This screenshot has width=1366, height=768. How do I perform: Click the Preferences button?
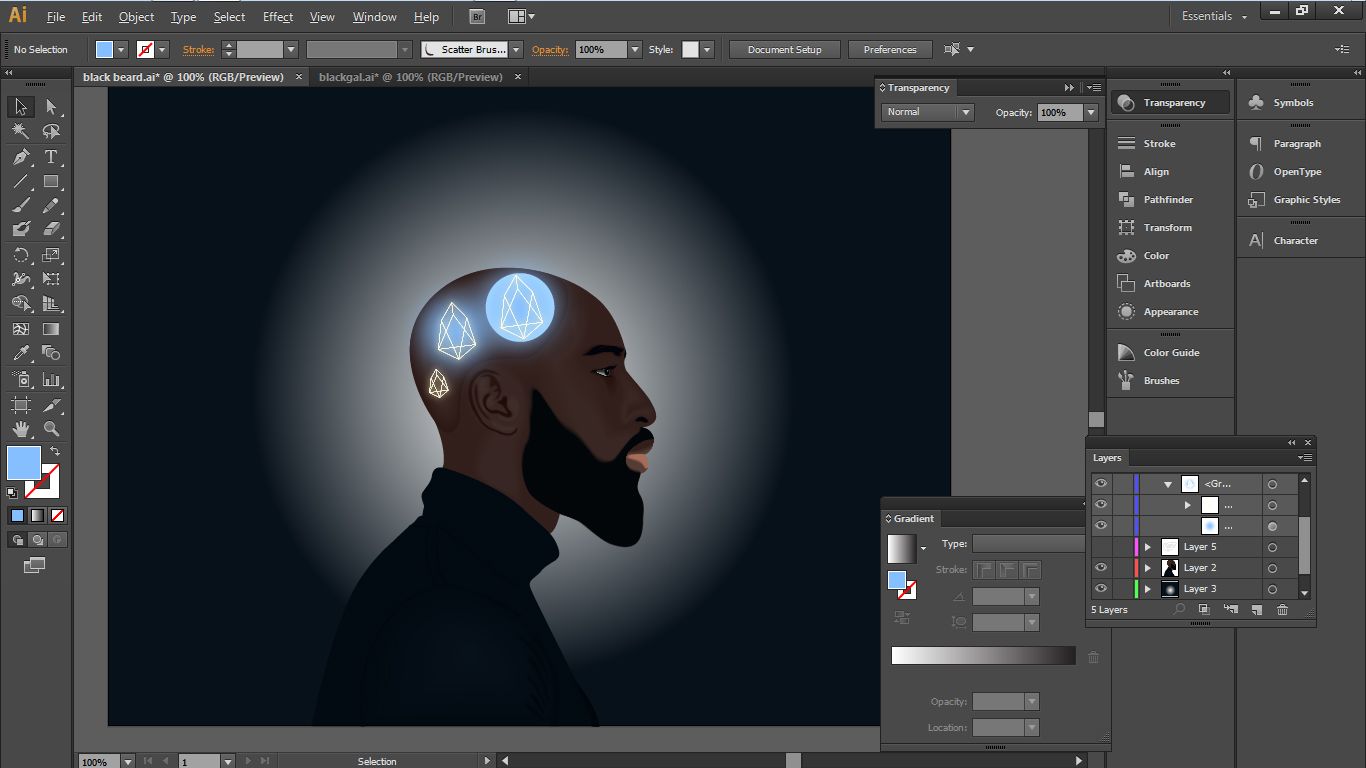pos(890,49)
